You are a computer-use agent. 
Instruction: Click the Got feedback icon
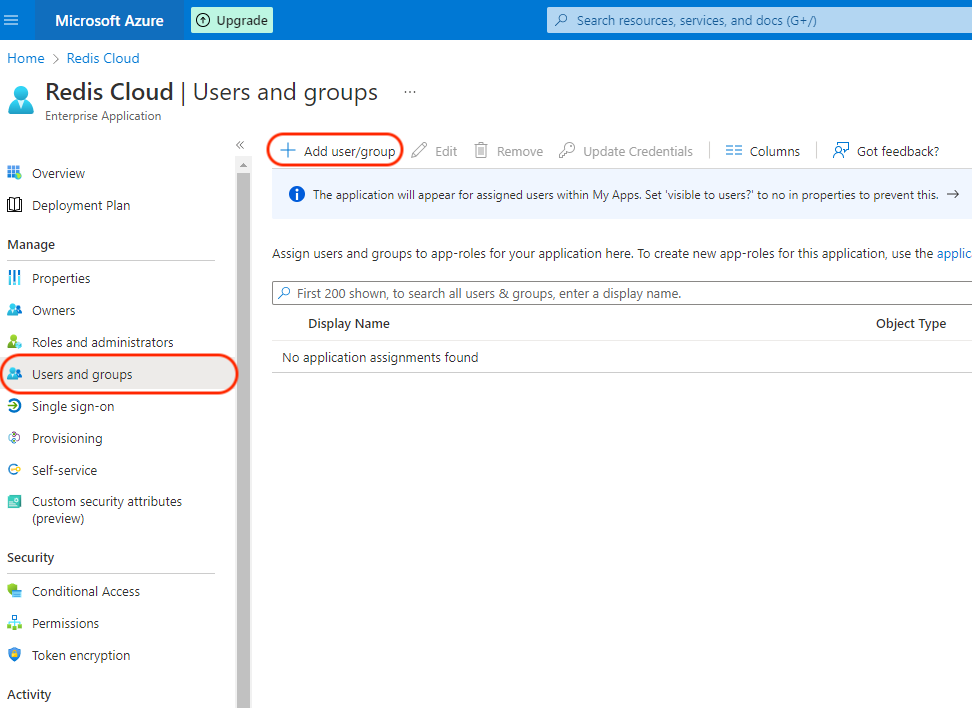click(x=841, y=151)
